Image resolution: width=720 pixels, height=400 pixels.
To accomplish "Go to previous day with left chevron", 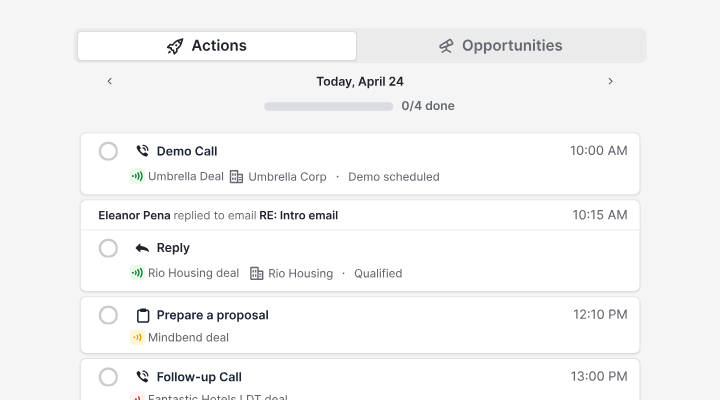I will 110,81.
